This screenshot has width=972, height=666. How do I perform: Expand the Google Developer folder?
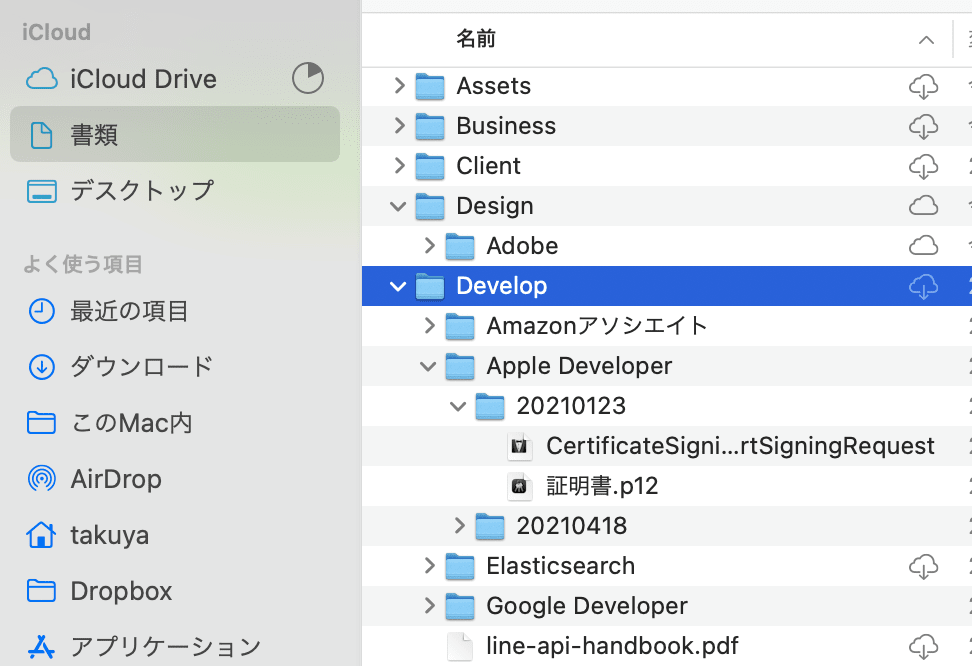[x=430, y=606]
